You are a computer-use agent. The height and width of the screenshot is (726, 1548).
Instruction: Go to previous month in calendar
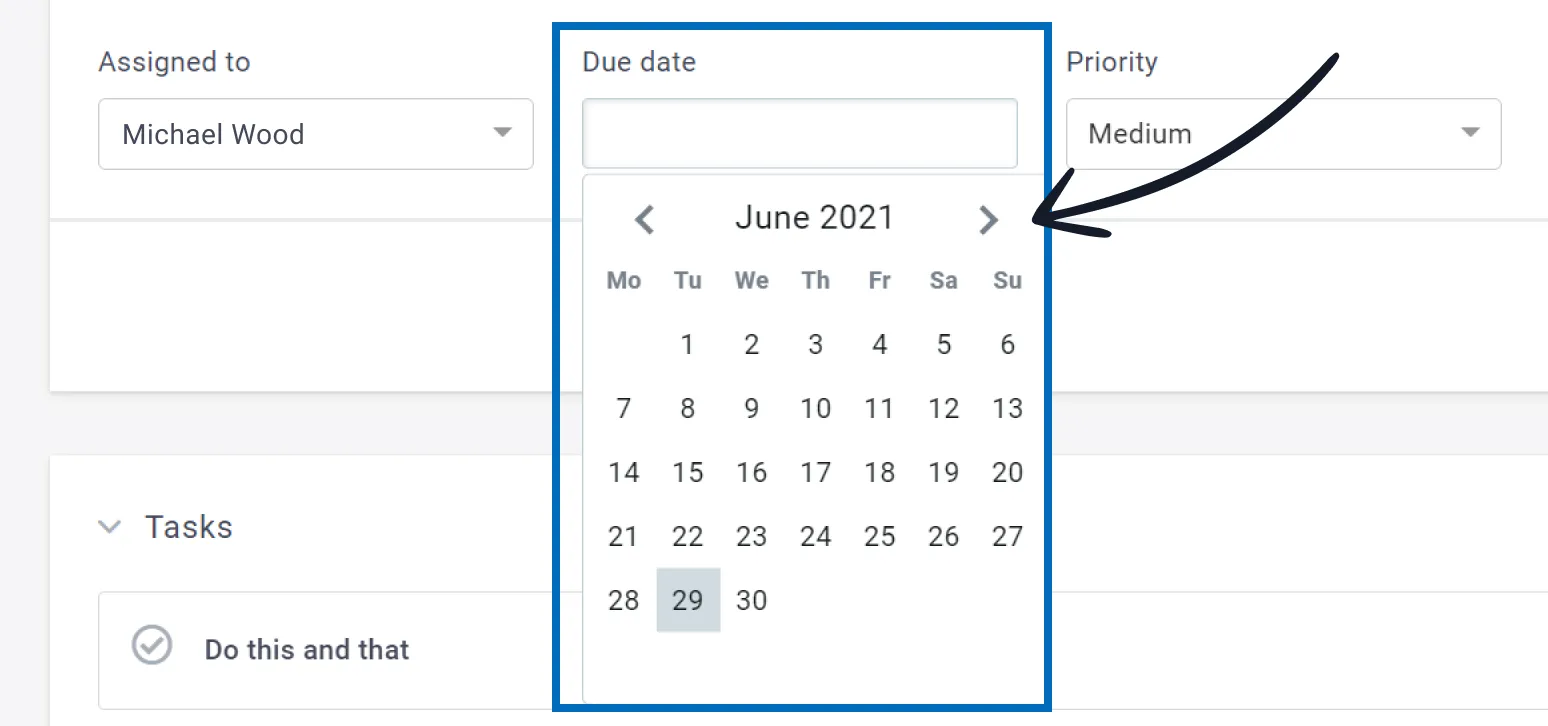pyautogui.click(x=645, y=219)
